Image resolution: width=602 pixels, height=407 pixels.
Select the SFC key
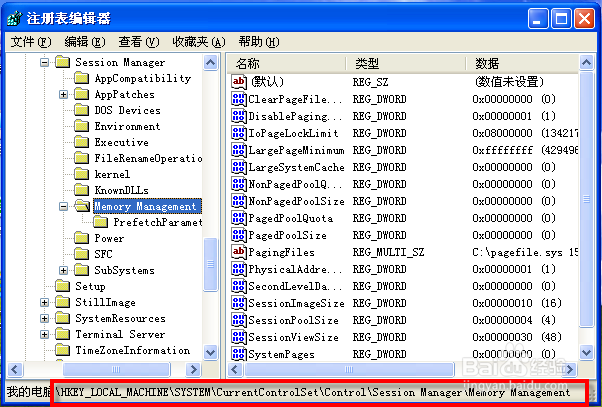coord(103,254)
